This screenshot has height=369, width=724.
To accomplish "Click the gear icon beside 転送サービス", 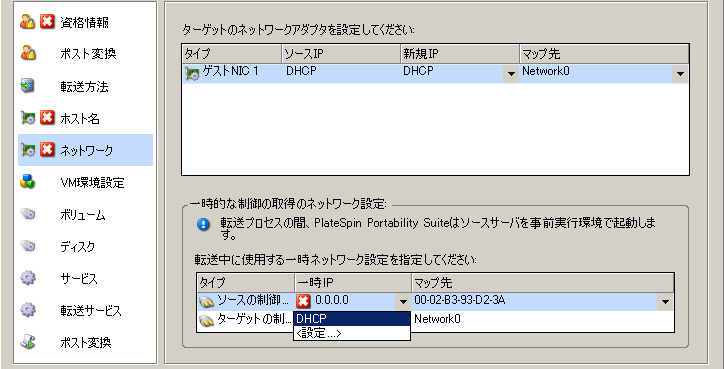I will [28, 309].
